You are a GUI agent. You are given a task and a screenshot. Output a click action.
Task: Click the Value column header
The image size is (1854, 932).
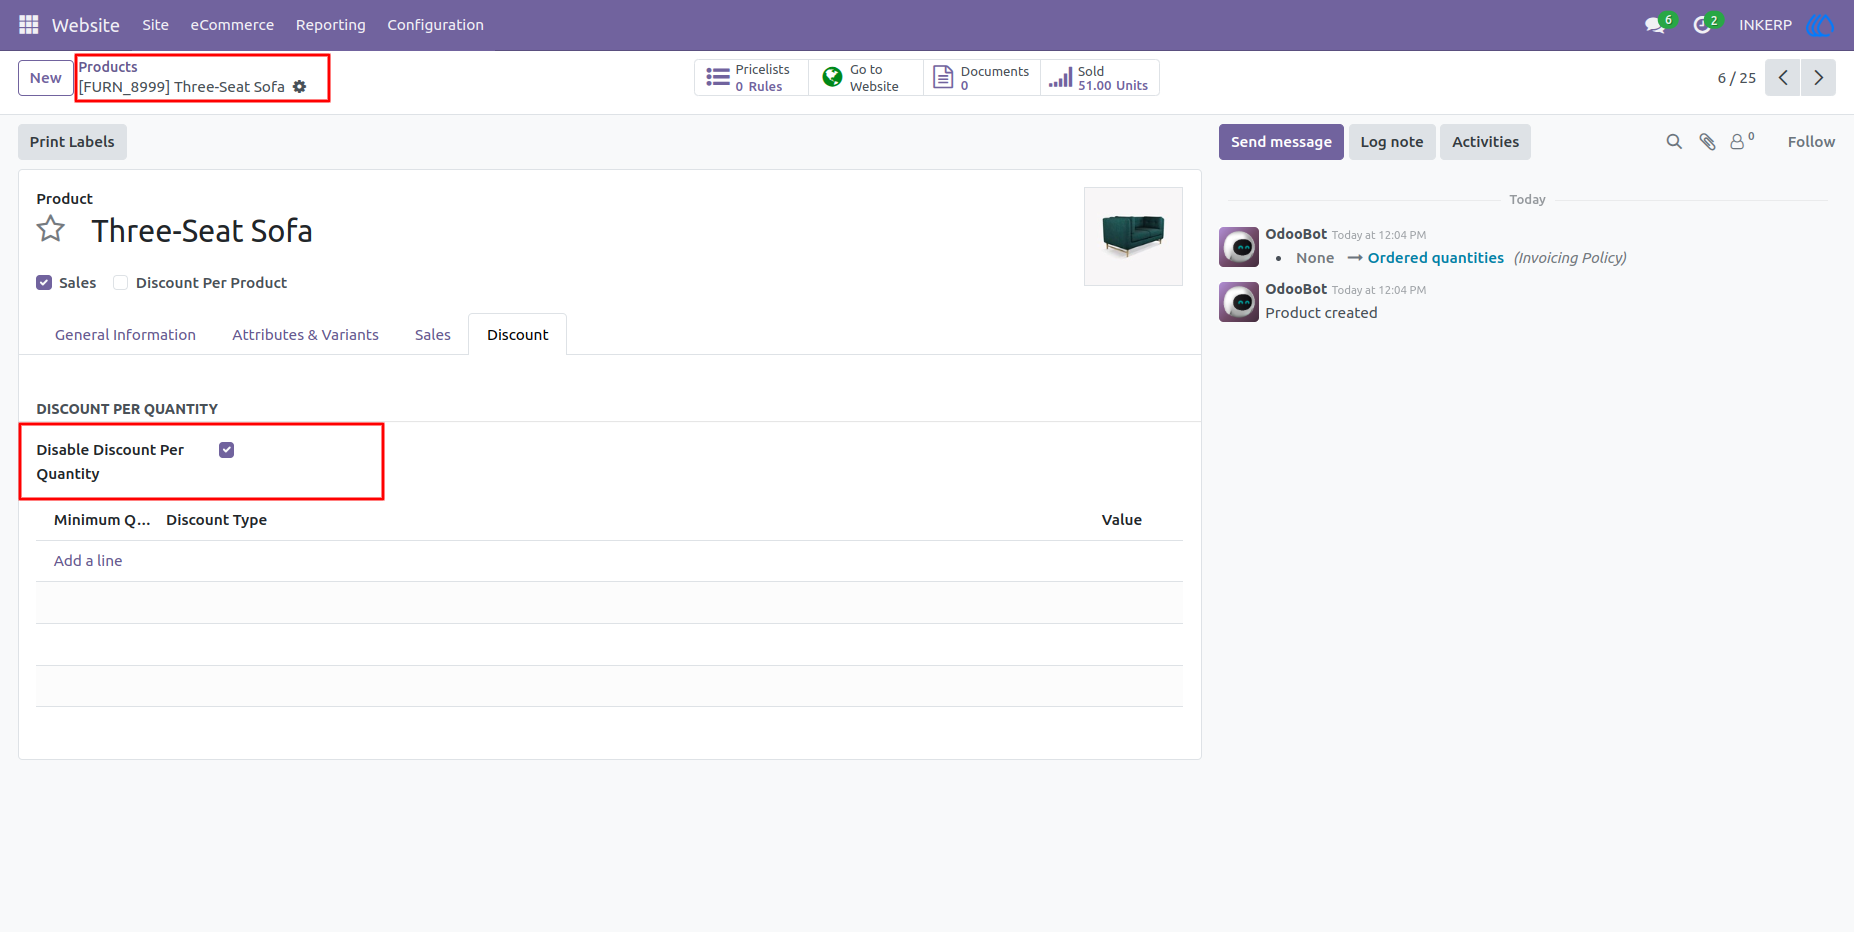tap(1121, 520)
